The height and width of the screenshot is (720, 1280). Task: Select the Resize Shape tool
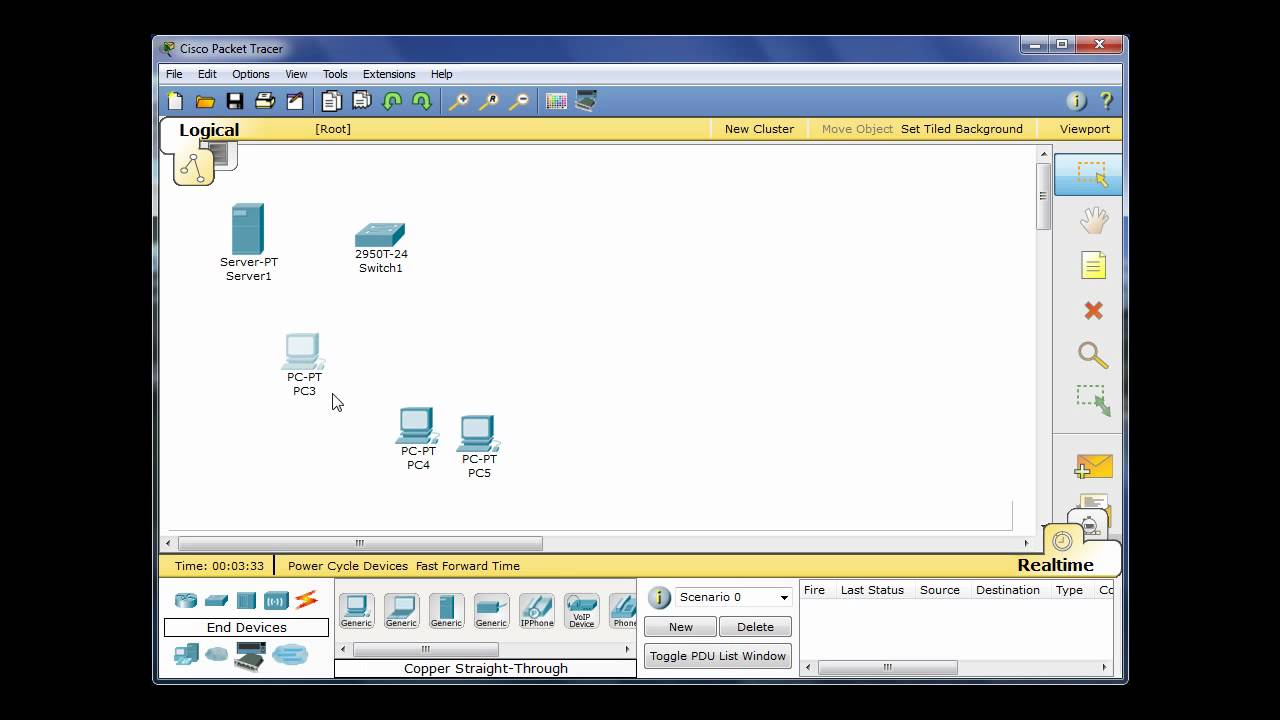(1093, 400)
